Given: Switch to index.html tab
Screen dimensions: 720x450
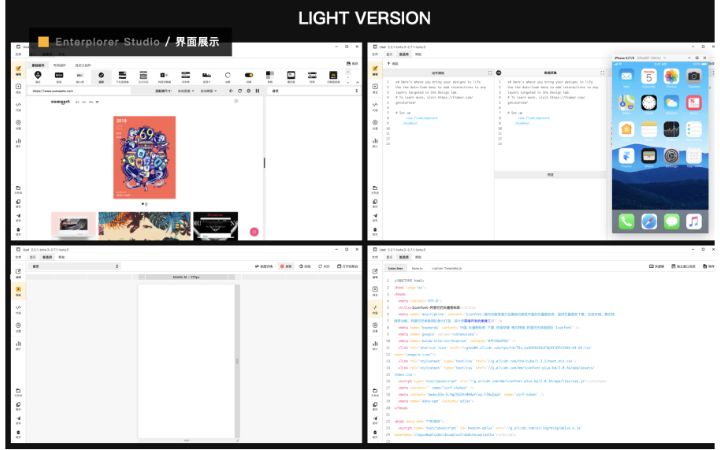Looking at the screenshot, I should (395, 268).
